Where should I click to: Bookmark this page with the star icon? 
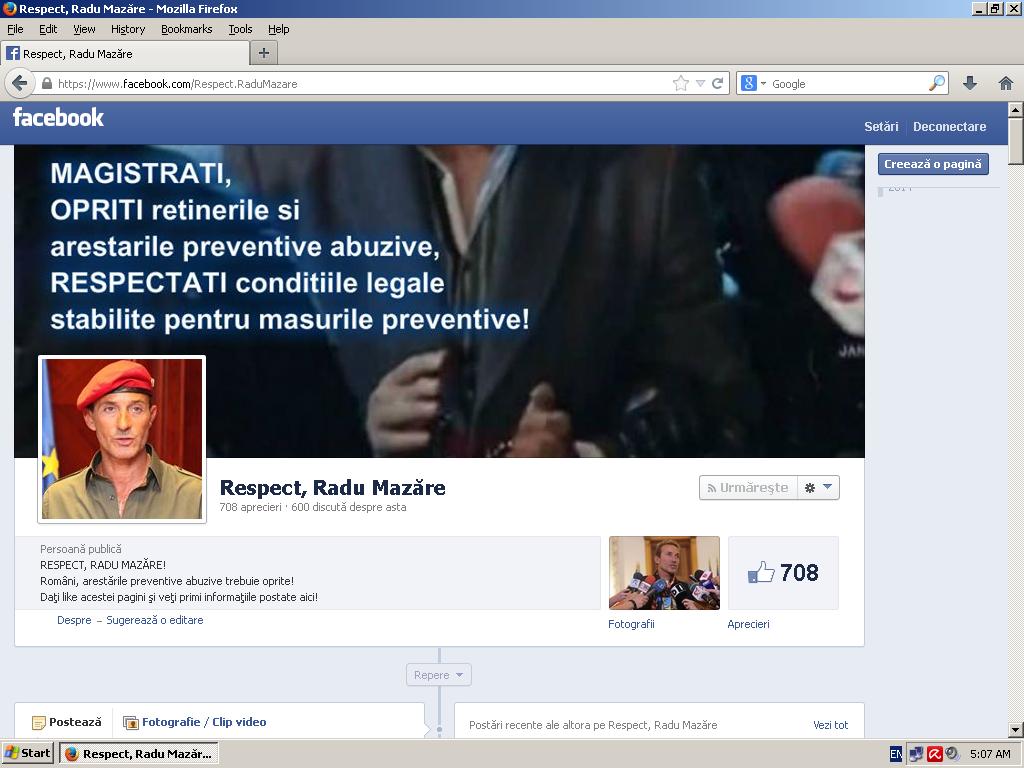pyautogui.click(x=681, y=83)
